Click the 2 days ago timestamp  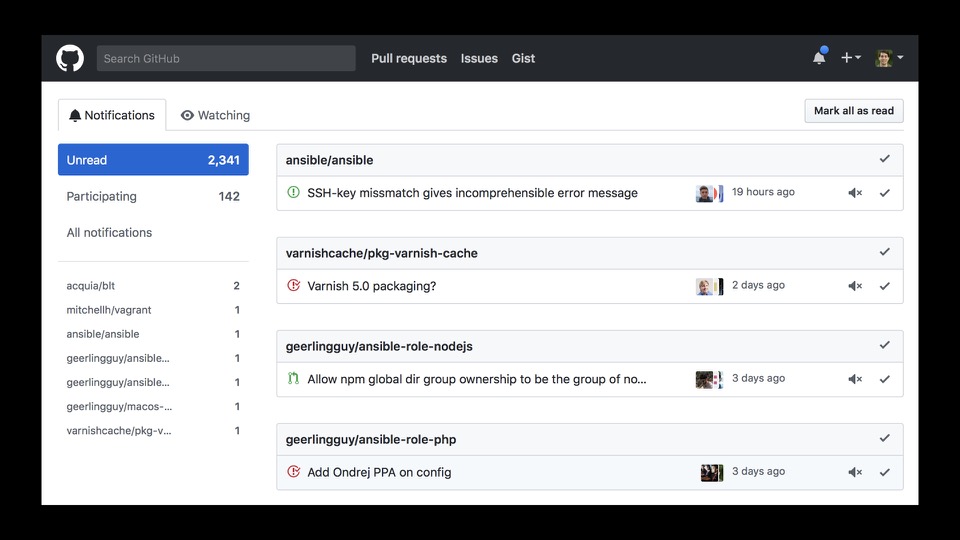click(758, 285)
